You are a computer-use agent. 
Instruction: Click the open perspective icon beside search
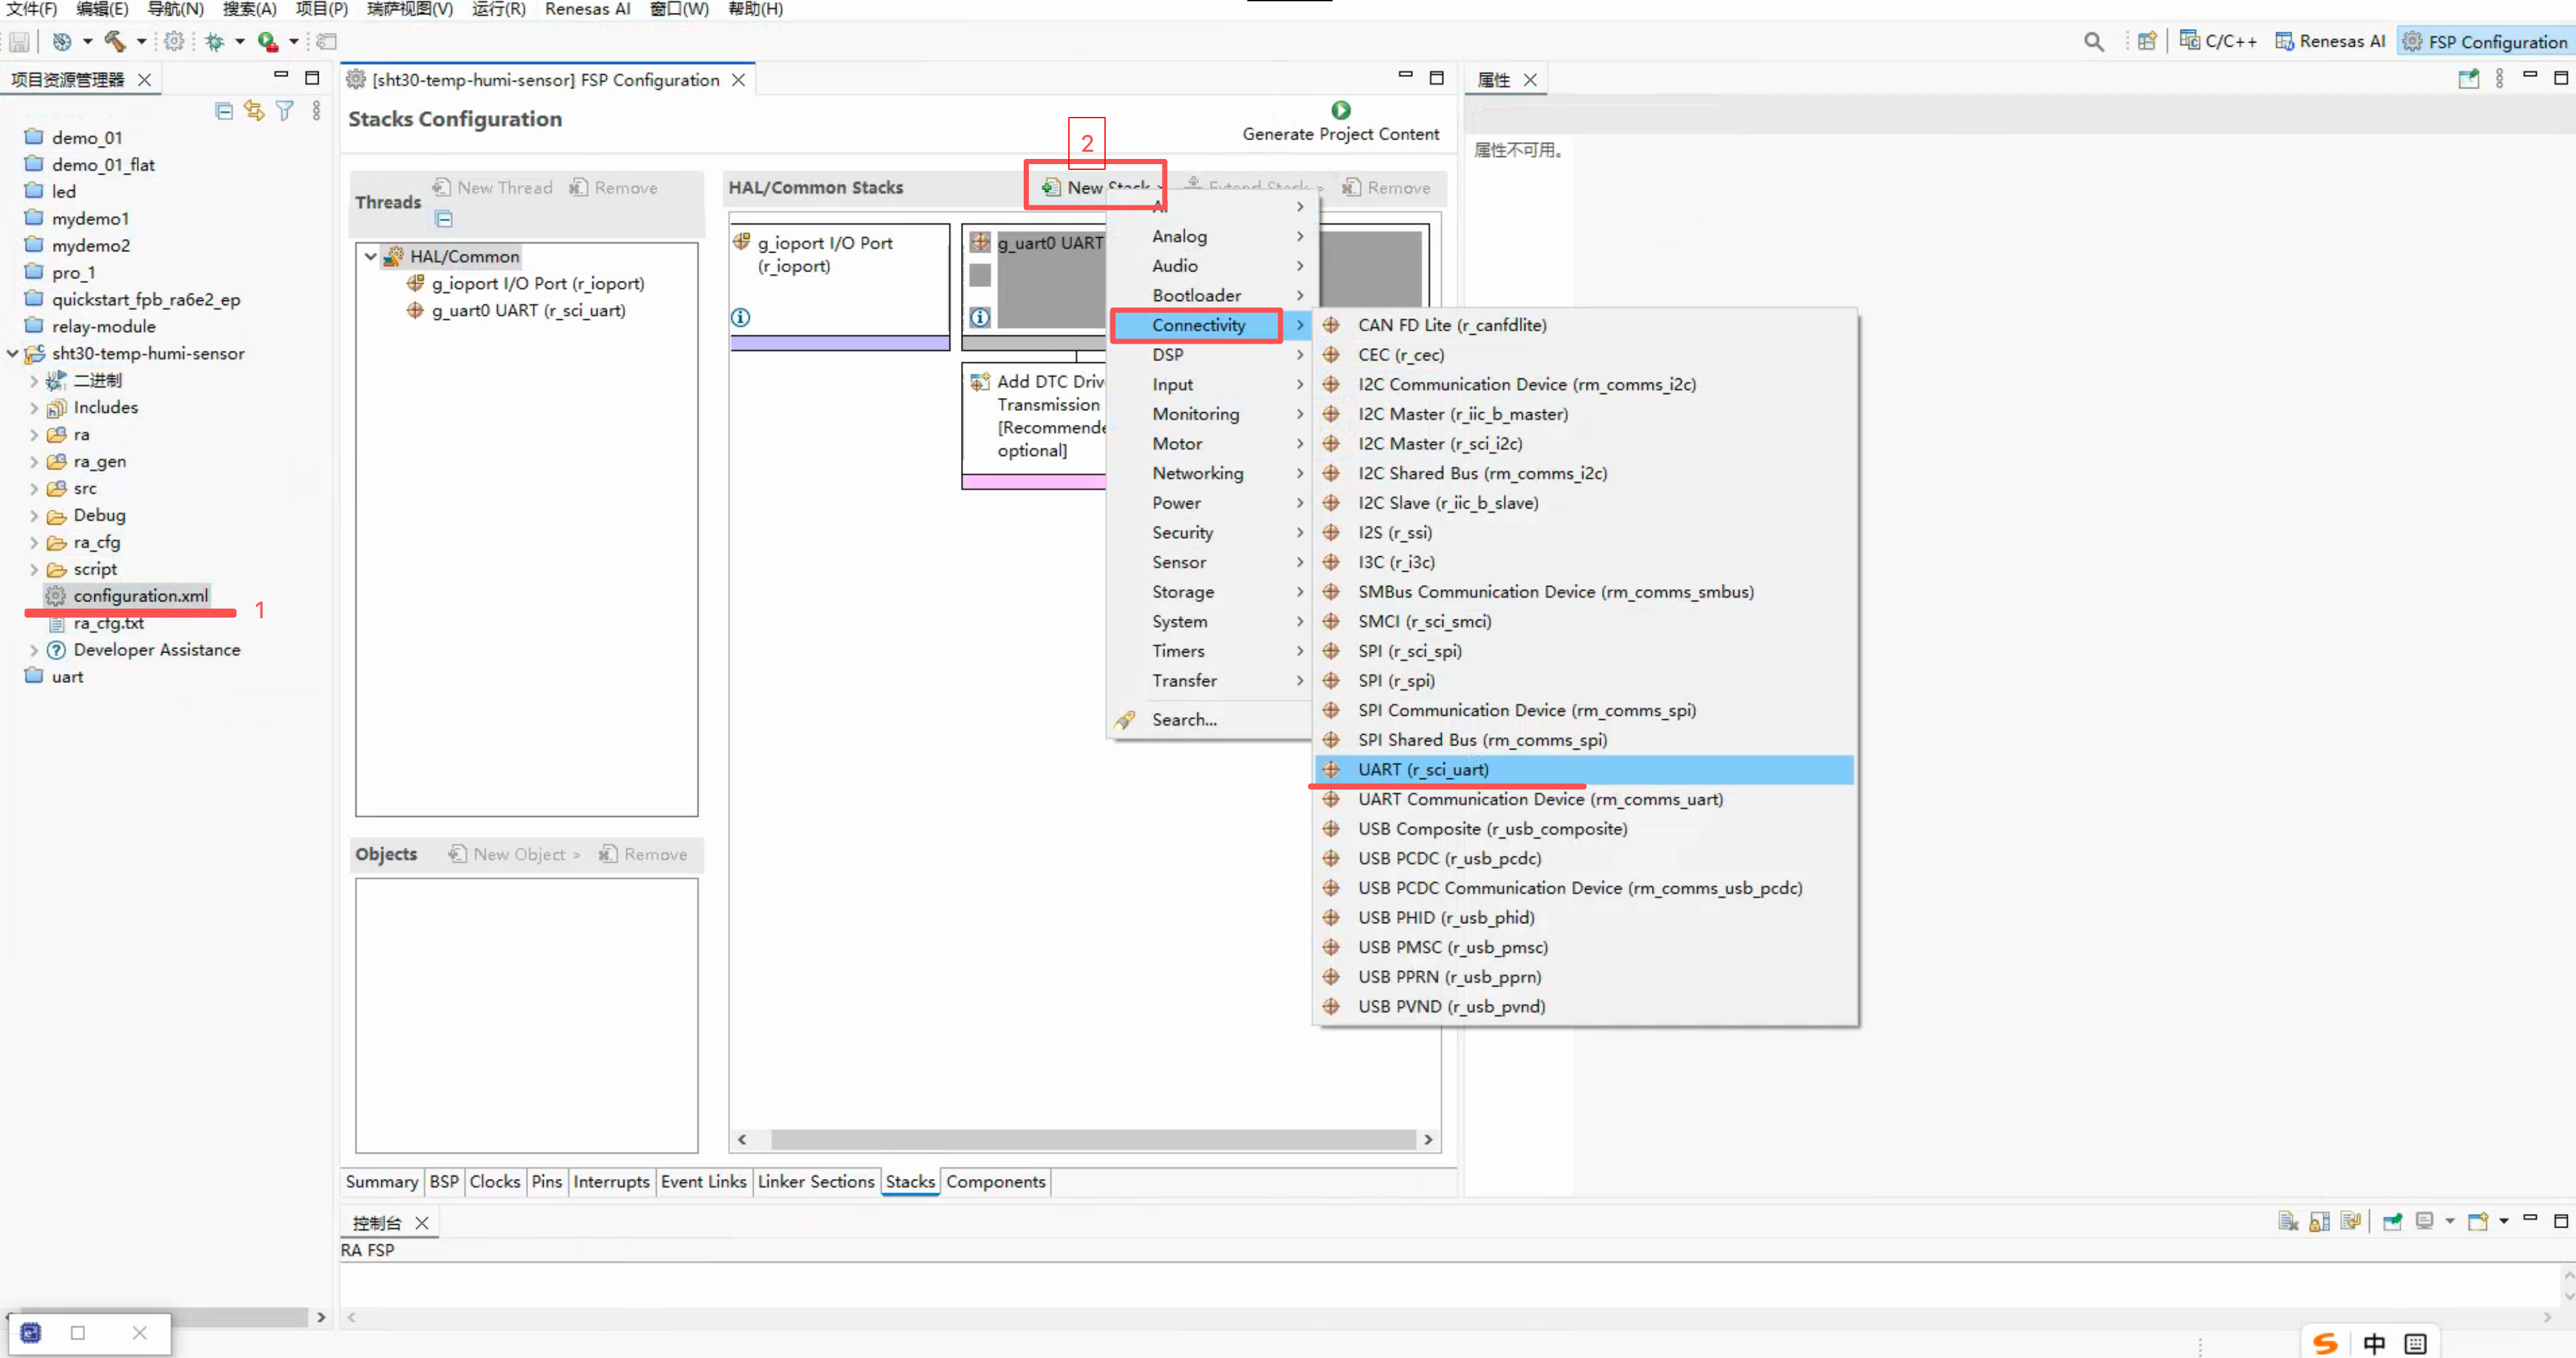pos(2146,41)
